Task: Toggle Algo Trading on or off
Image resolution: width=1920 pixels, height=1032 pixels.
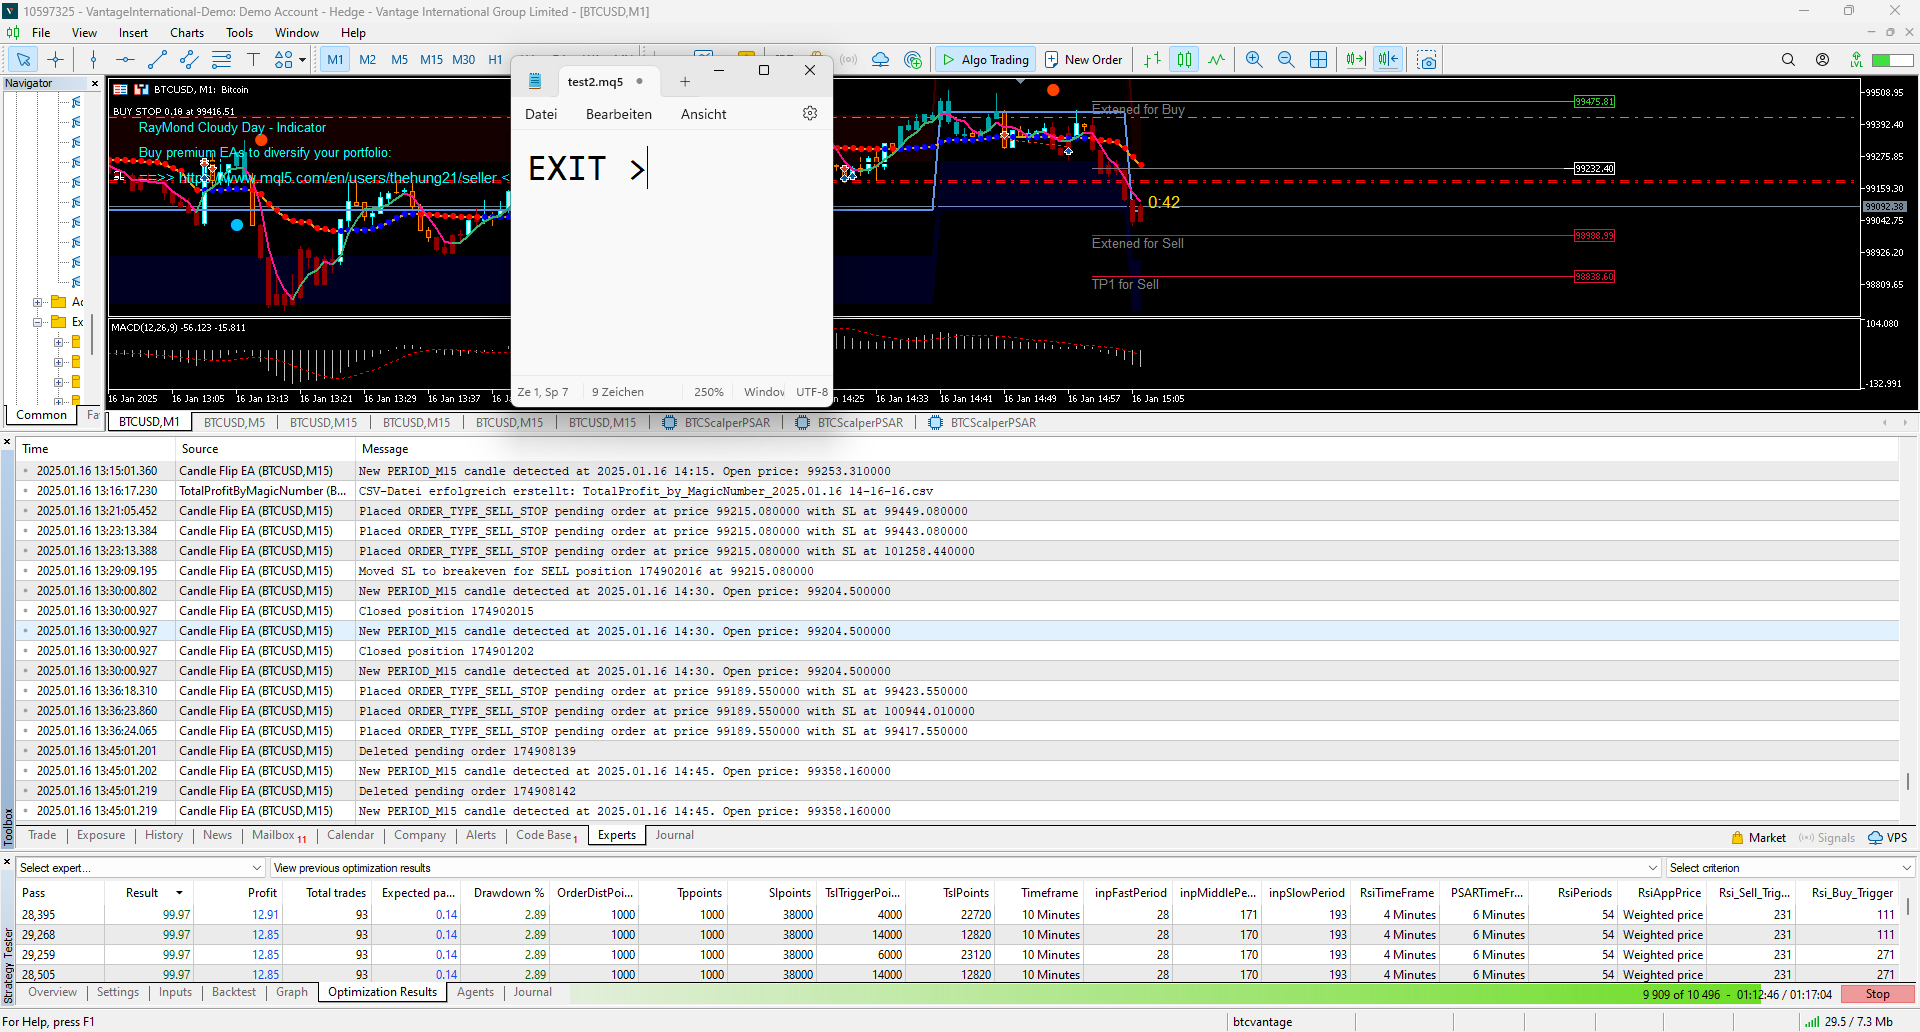Action: pyautogui.click(x=985, y=60)
